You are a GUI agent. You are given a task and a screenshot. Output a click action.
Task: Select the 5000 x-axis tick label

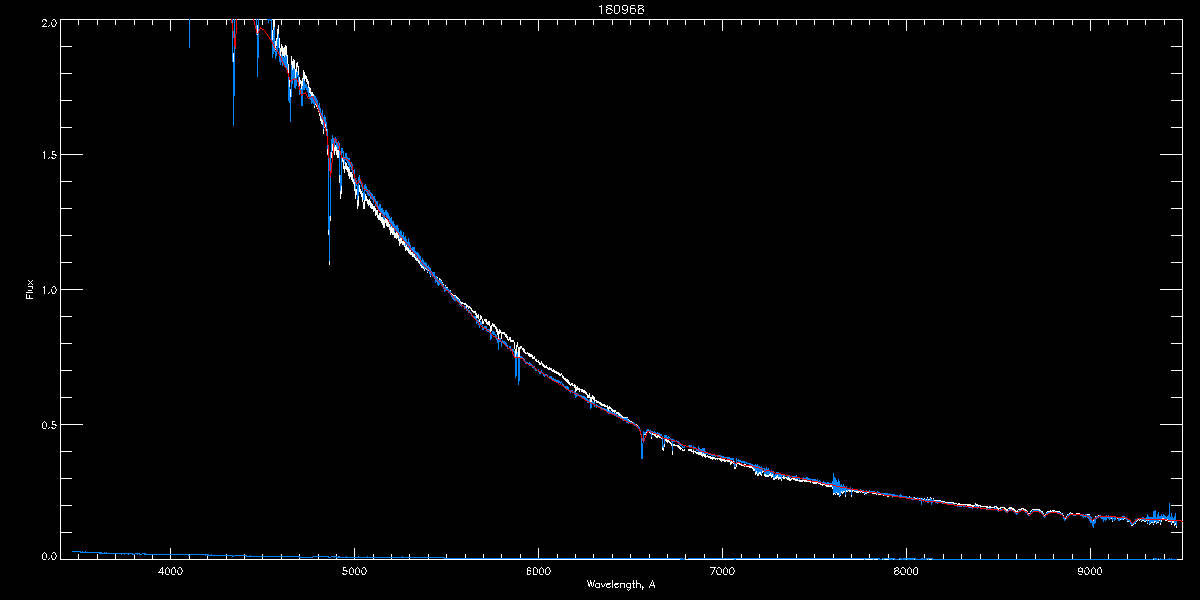(353, 571)
